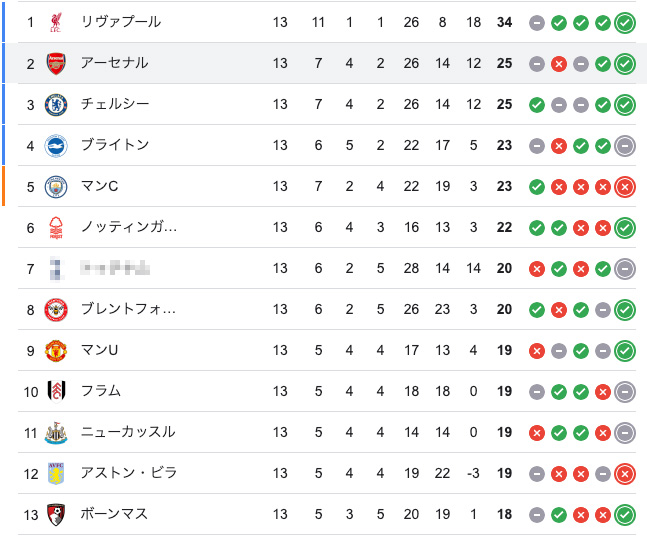Click ボーンマス's latest win result icon
Screen dimensions: 647x537
625,515
